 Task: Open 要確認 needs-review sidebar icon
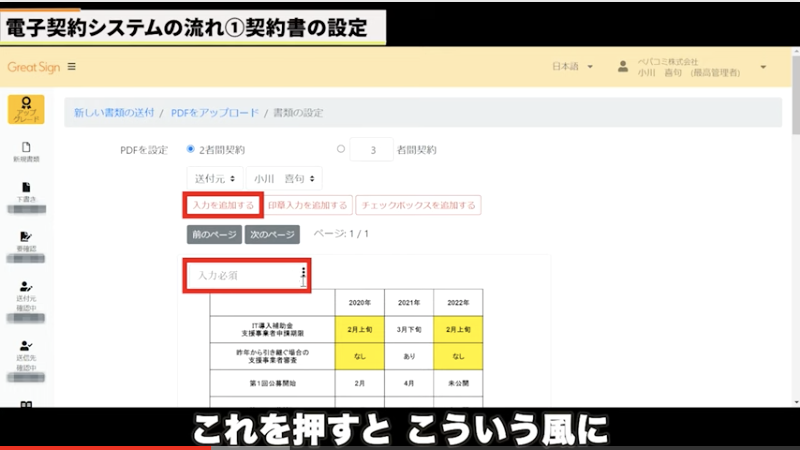pos(26,239)
